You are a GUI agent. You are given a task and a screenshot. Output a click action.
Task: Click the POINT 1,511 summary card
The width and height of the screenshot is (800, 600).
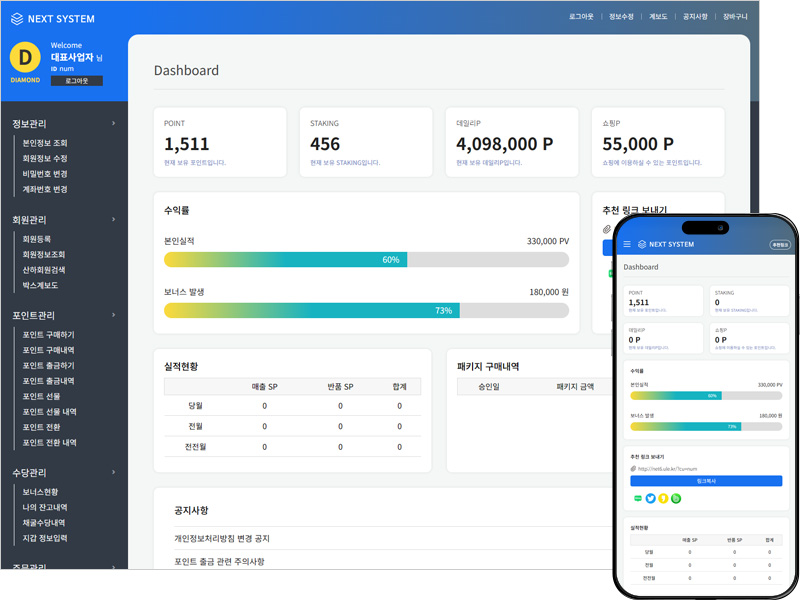point(219,142)
